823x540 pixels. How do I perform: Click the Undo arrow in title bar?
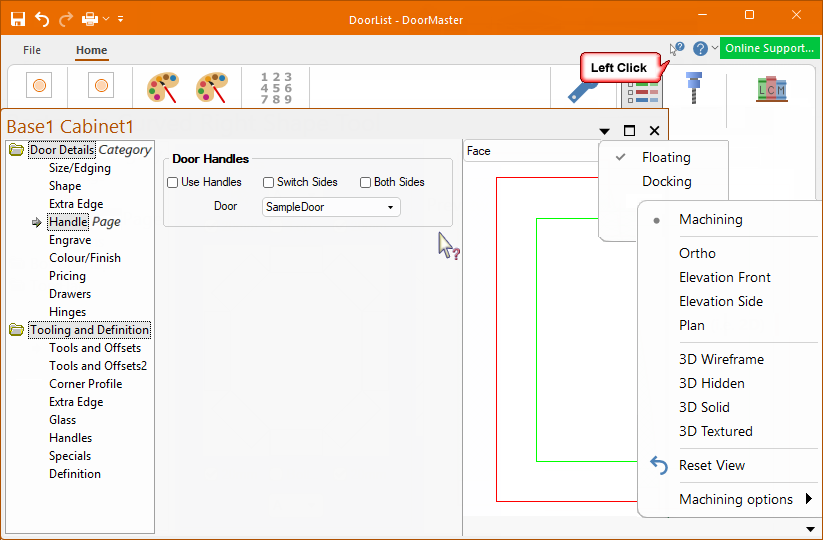[x=41, y=19]
